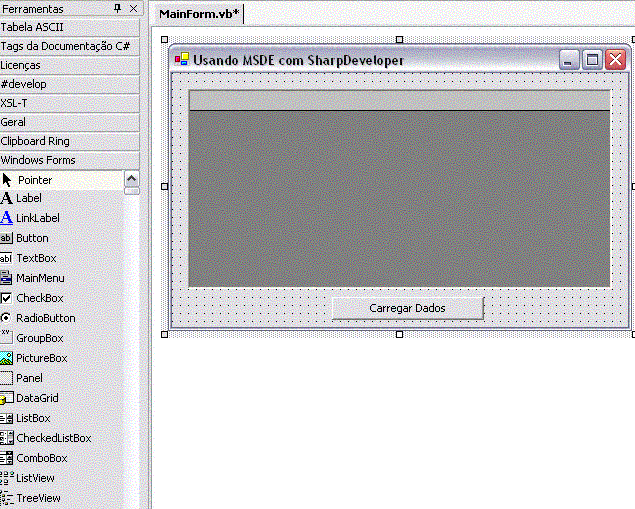Select the CheckBox control icon
This screenshot has width=635, height=509.
tap(6, 298)
